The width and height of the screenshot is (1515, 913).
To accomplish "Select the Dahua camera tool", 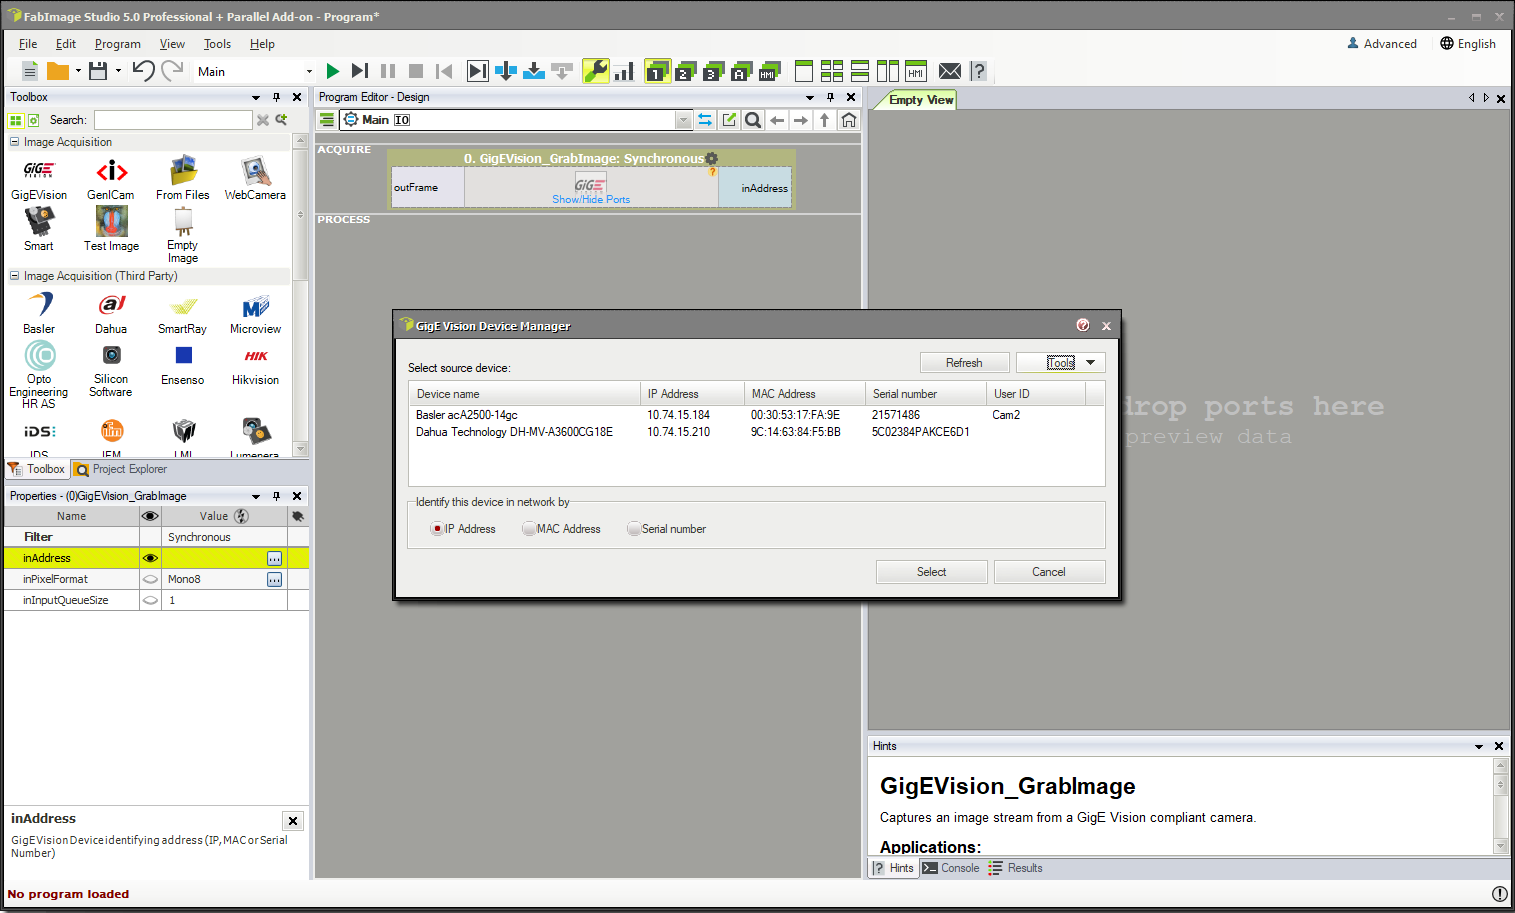I will click(111, 313).
